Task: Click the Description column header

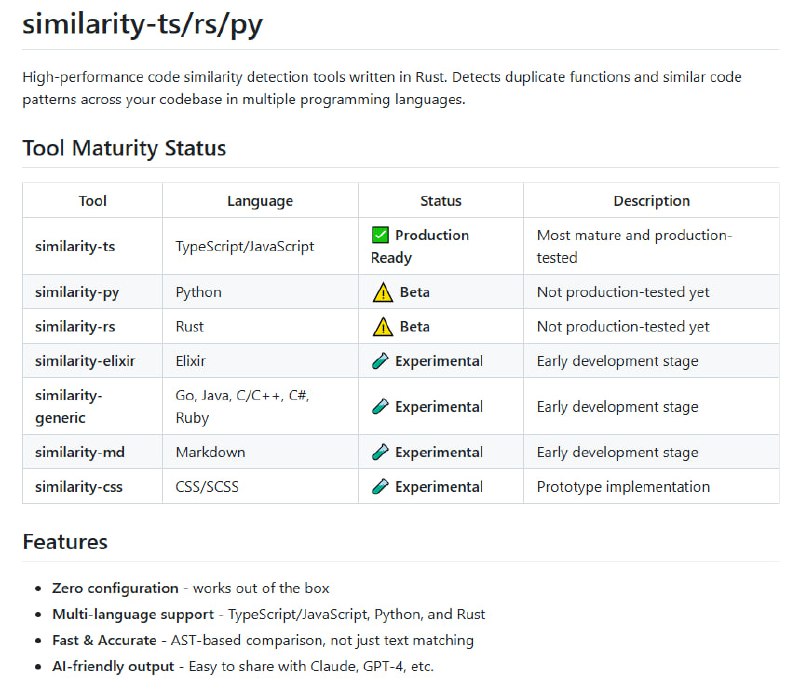Action: tap(651, 200)
